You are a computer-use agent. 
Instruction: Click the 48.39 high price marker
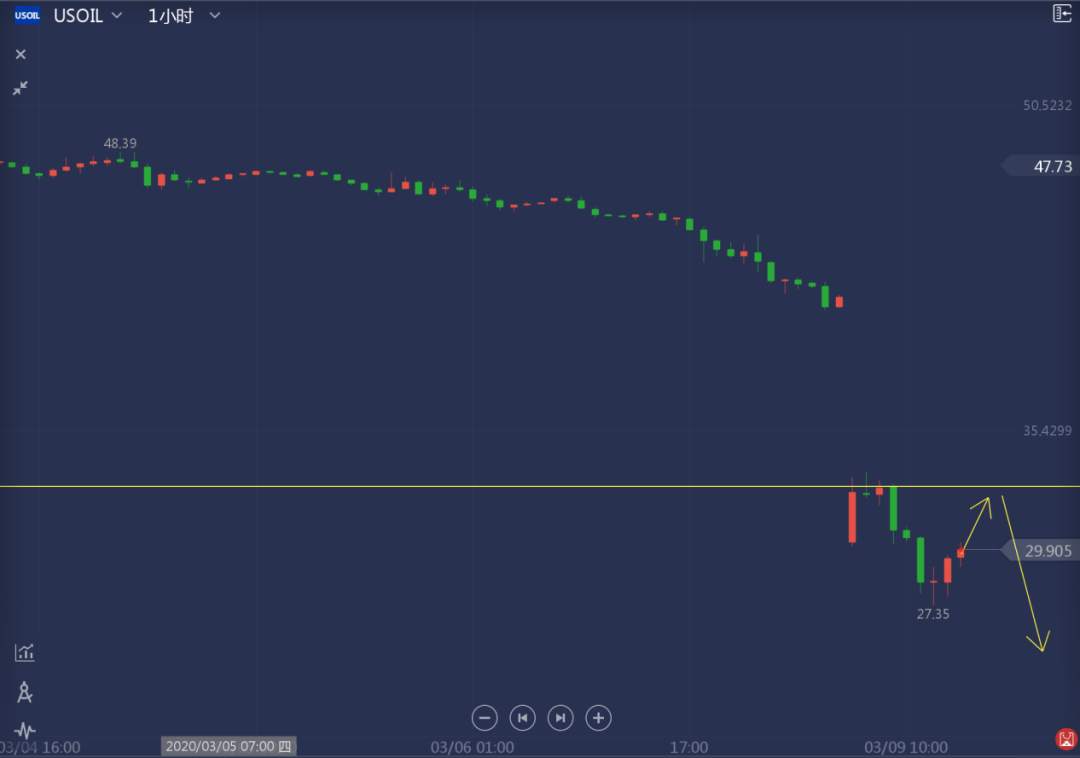click(120, 143)
